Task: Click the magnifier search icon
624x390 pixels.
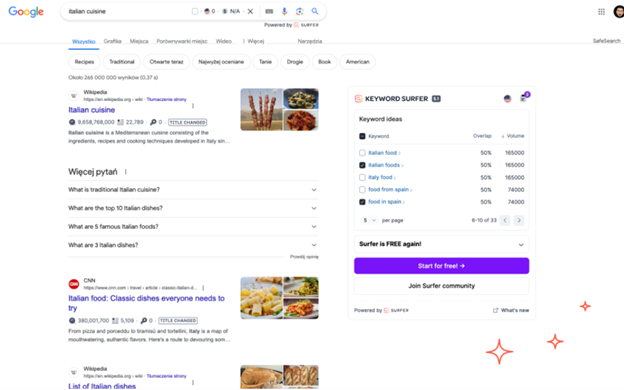Action: (x=315, y=11)
